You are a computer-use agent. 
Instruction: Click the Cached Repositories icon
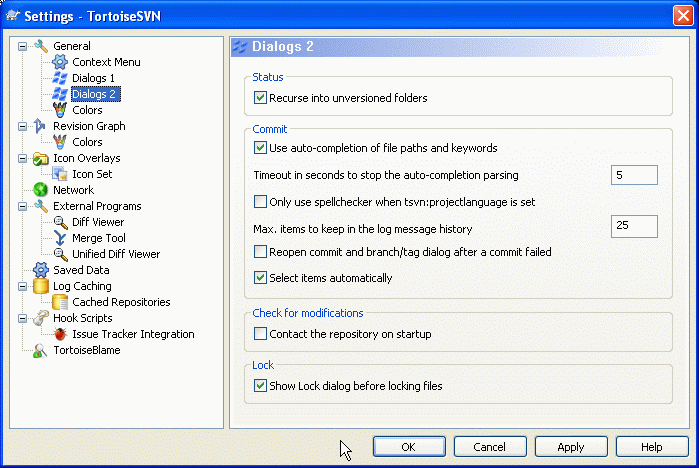(60, 302)
